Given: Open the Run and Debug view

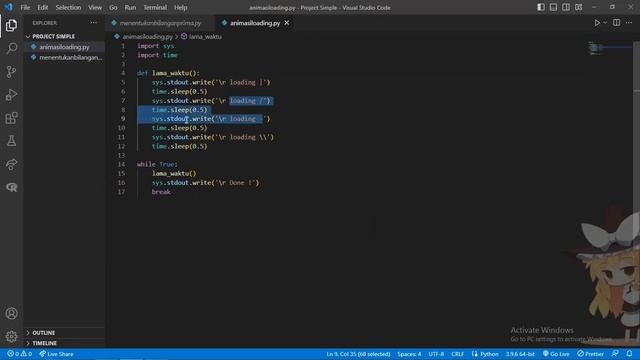Looking at the screenshot, I should point(11,95).
